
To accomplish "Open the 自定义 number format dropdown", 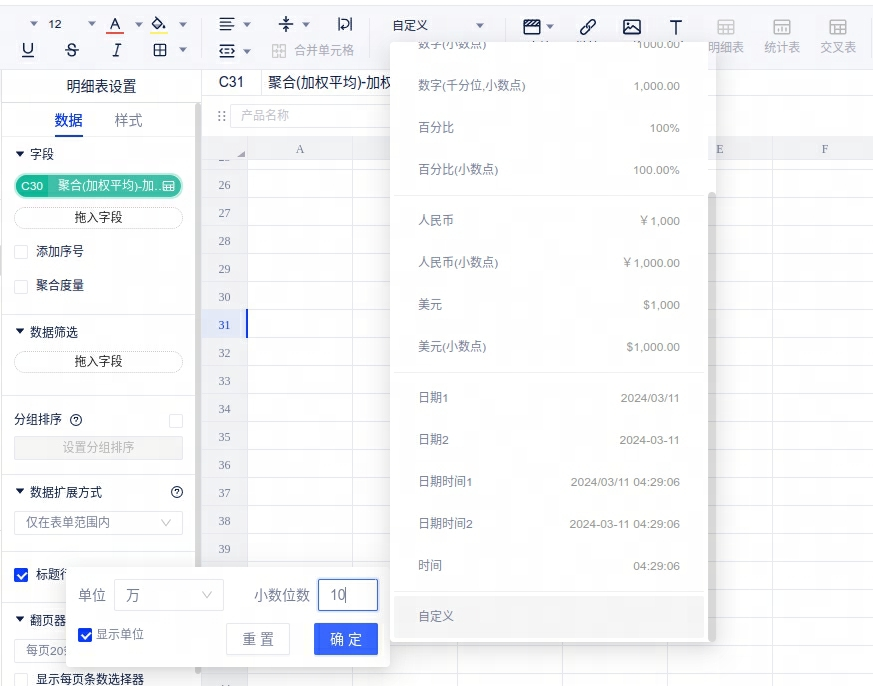I will pyautogui.click(x=437, y=26).
